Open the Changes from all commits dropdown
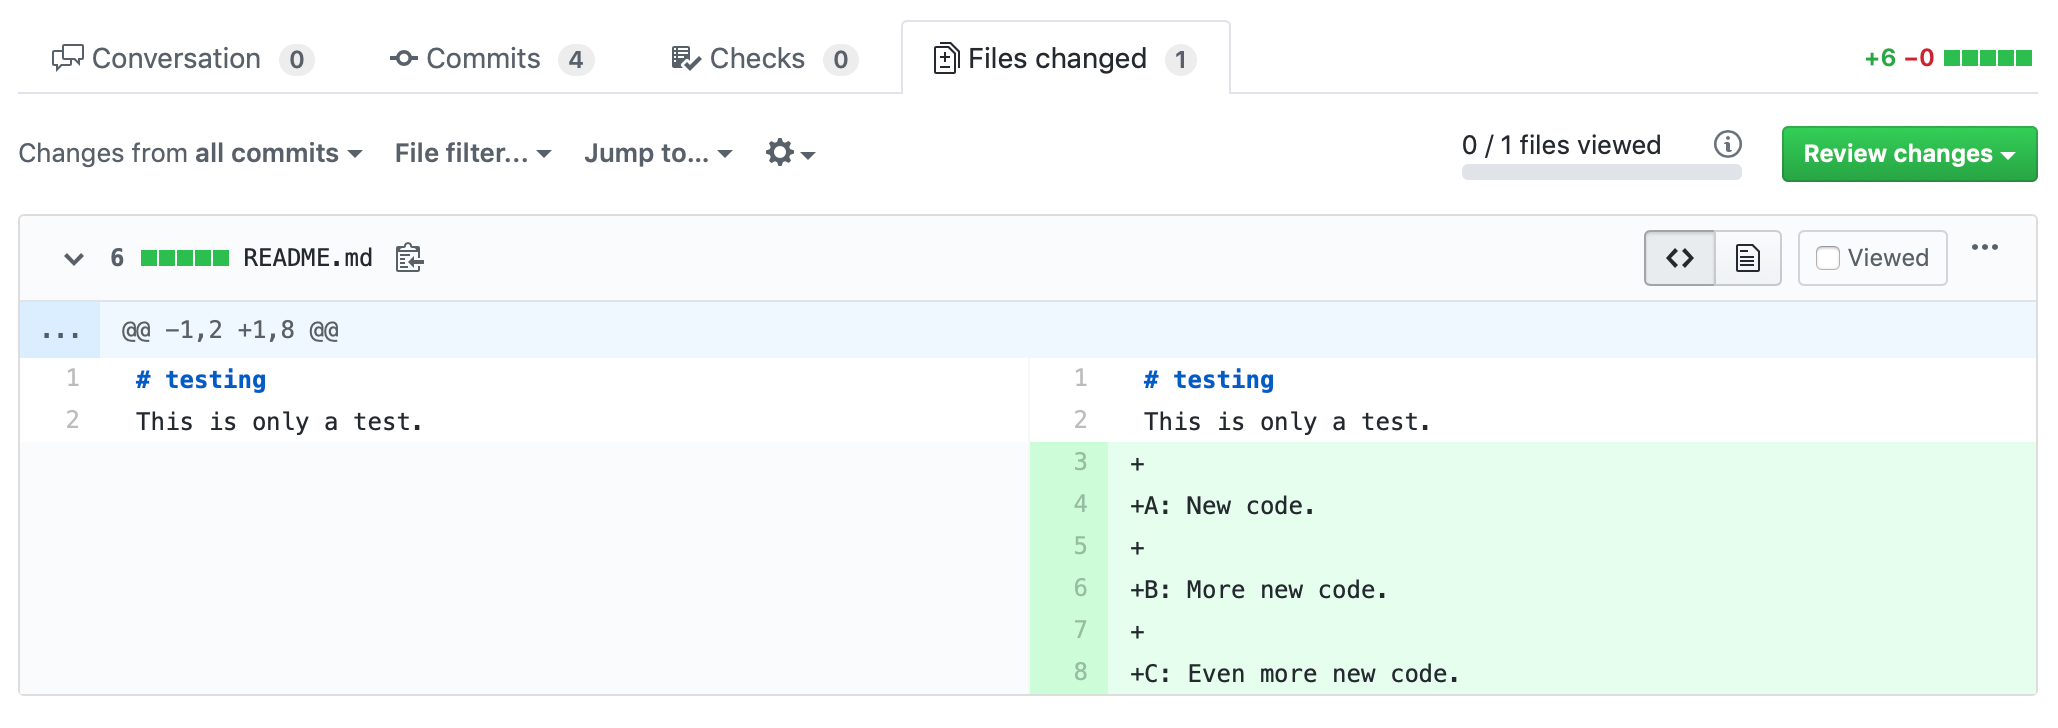The height and width of the screenshot is (728, 2058). pyautogui.click(x=190, y=153)
